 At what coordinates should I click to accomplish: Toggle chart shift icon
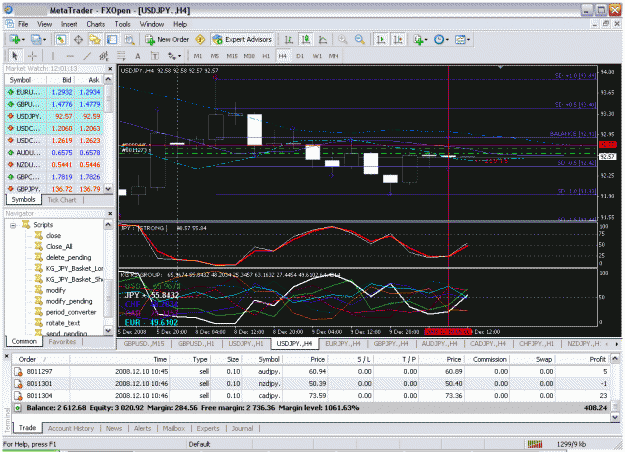coord(398,39)
